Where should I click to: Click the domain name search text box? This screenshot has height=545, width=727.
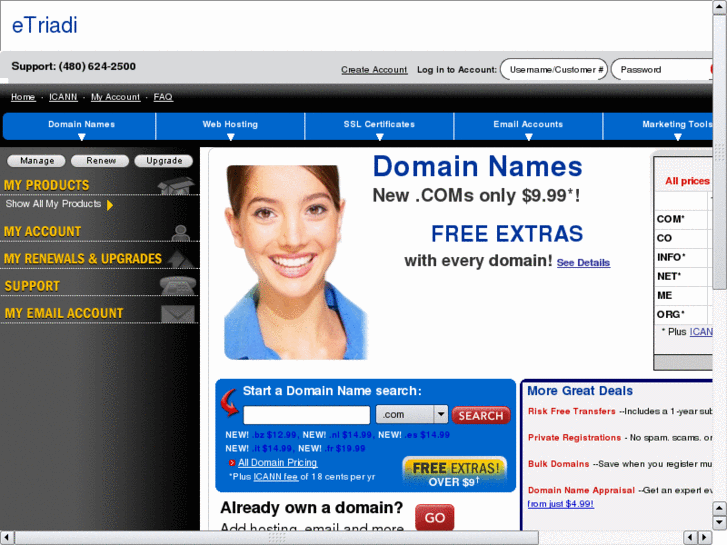pos(306,415)
